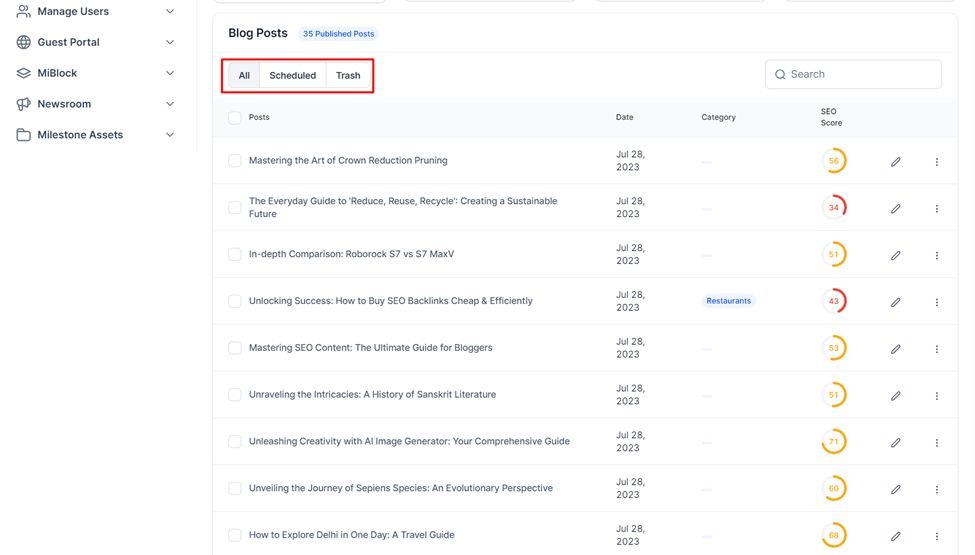This screenshot has height=555, width=975.
Task: Click the search magnifier icon
Action: [780, 75]
